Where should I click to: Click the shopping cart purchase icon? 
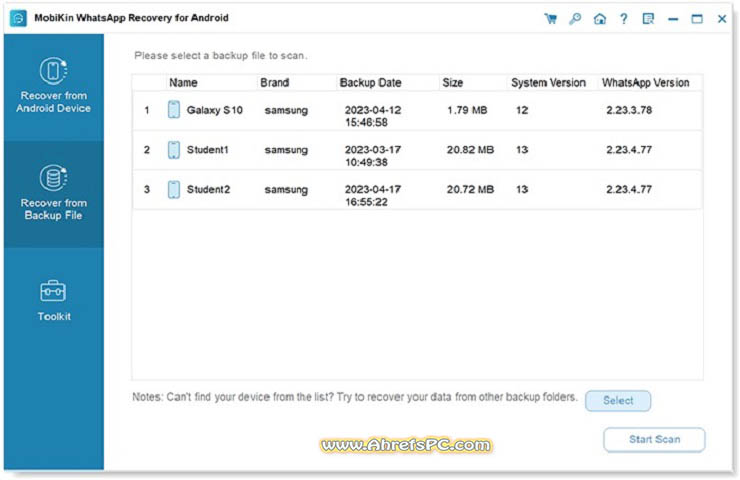pyautogui.click(x=550, y=19)
